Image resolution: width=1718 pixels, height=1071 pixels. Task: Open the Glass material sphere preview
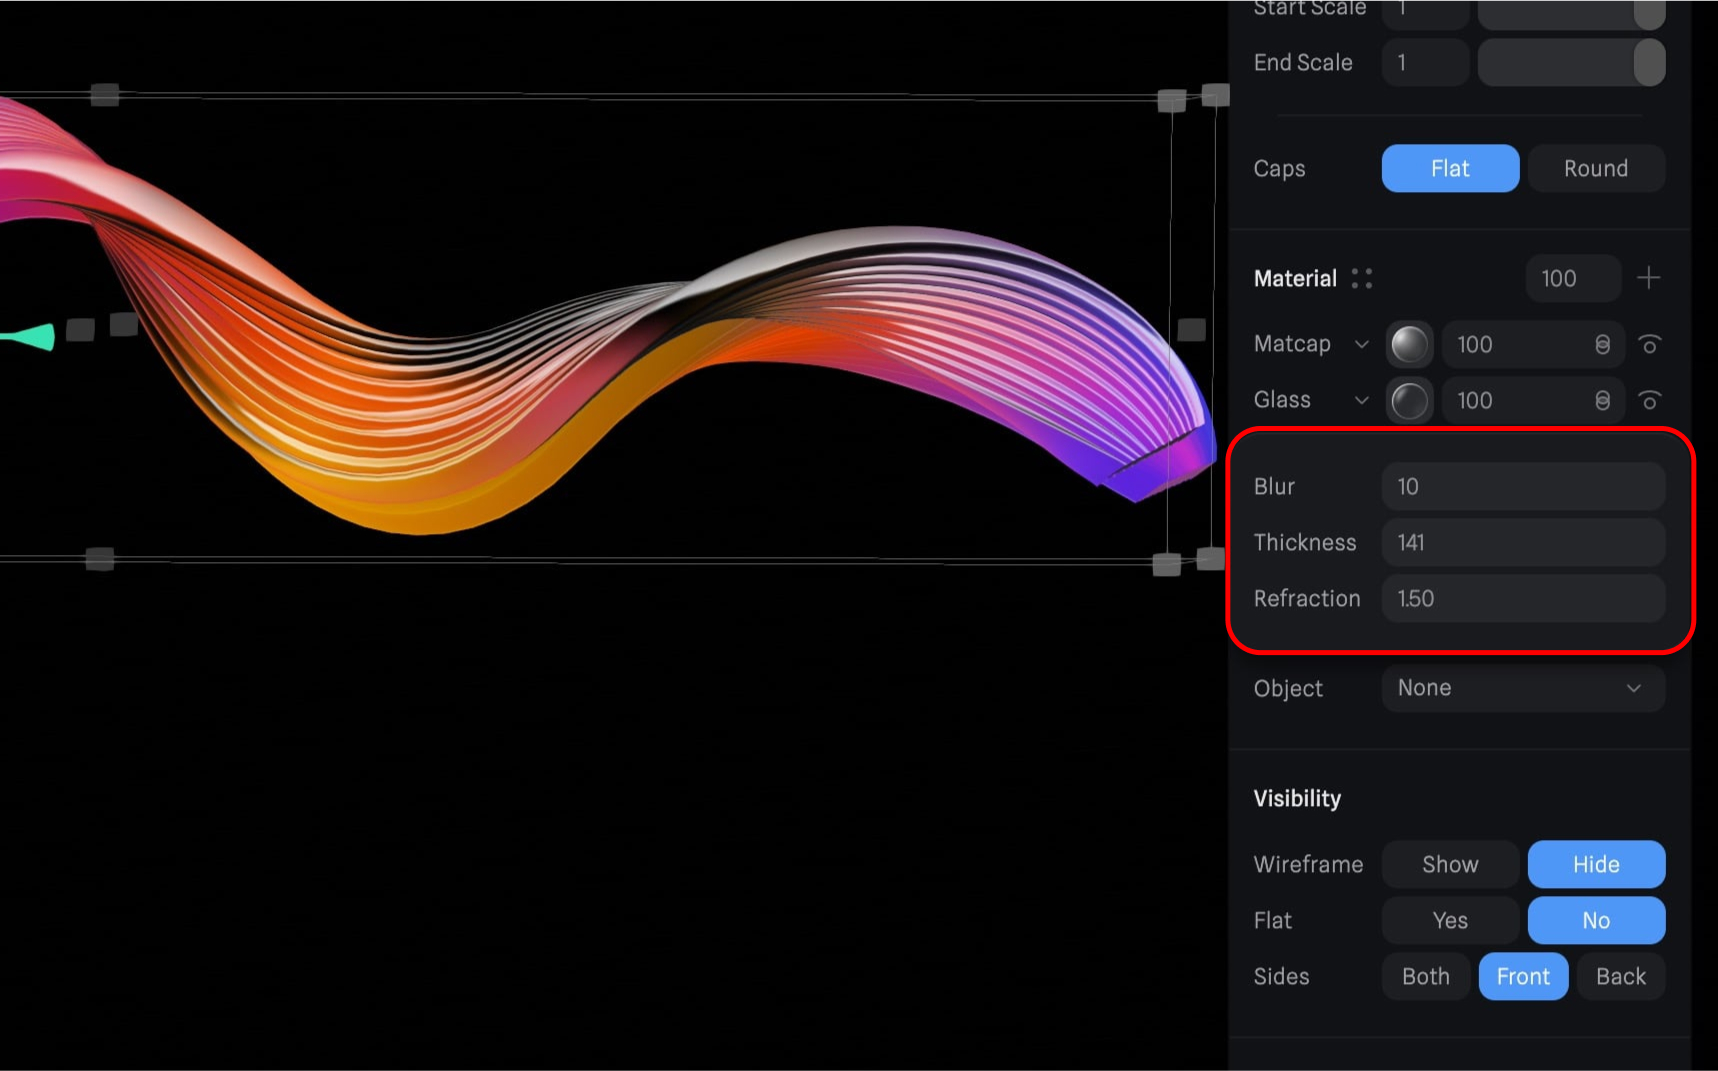click(x=1408, y=400)
